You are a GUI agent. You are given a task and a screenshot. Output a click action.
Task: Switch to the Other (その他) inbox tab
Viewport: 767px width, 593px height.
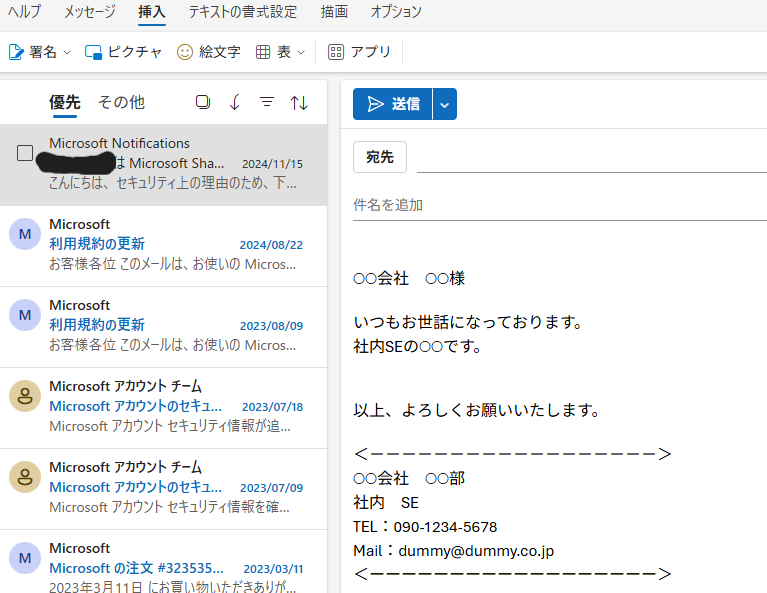pos(121,102)
